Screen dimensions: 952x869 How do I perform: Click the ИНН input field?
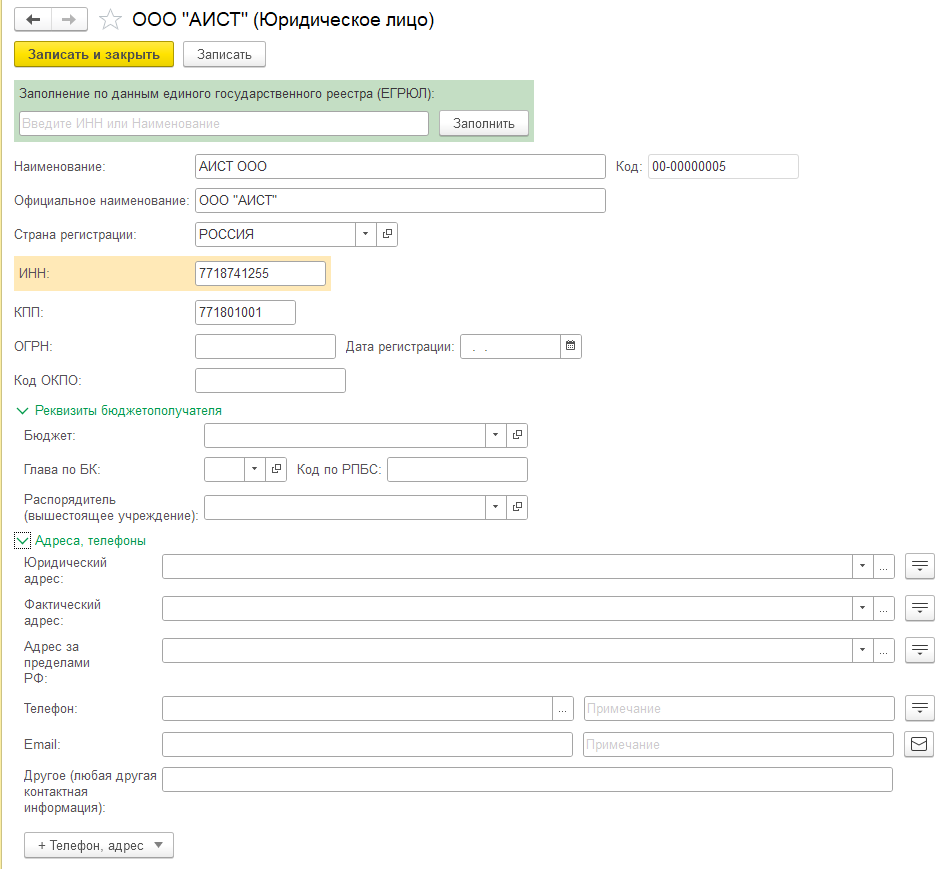(x=260, y=273)
